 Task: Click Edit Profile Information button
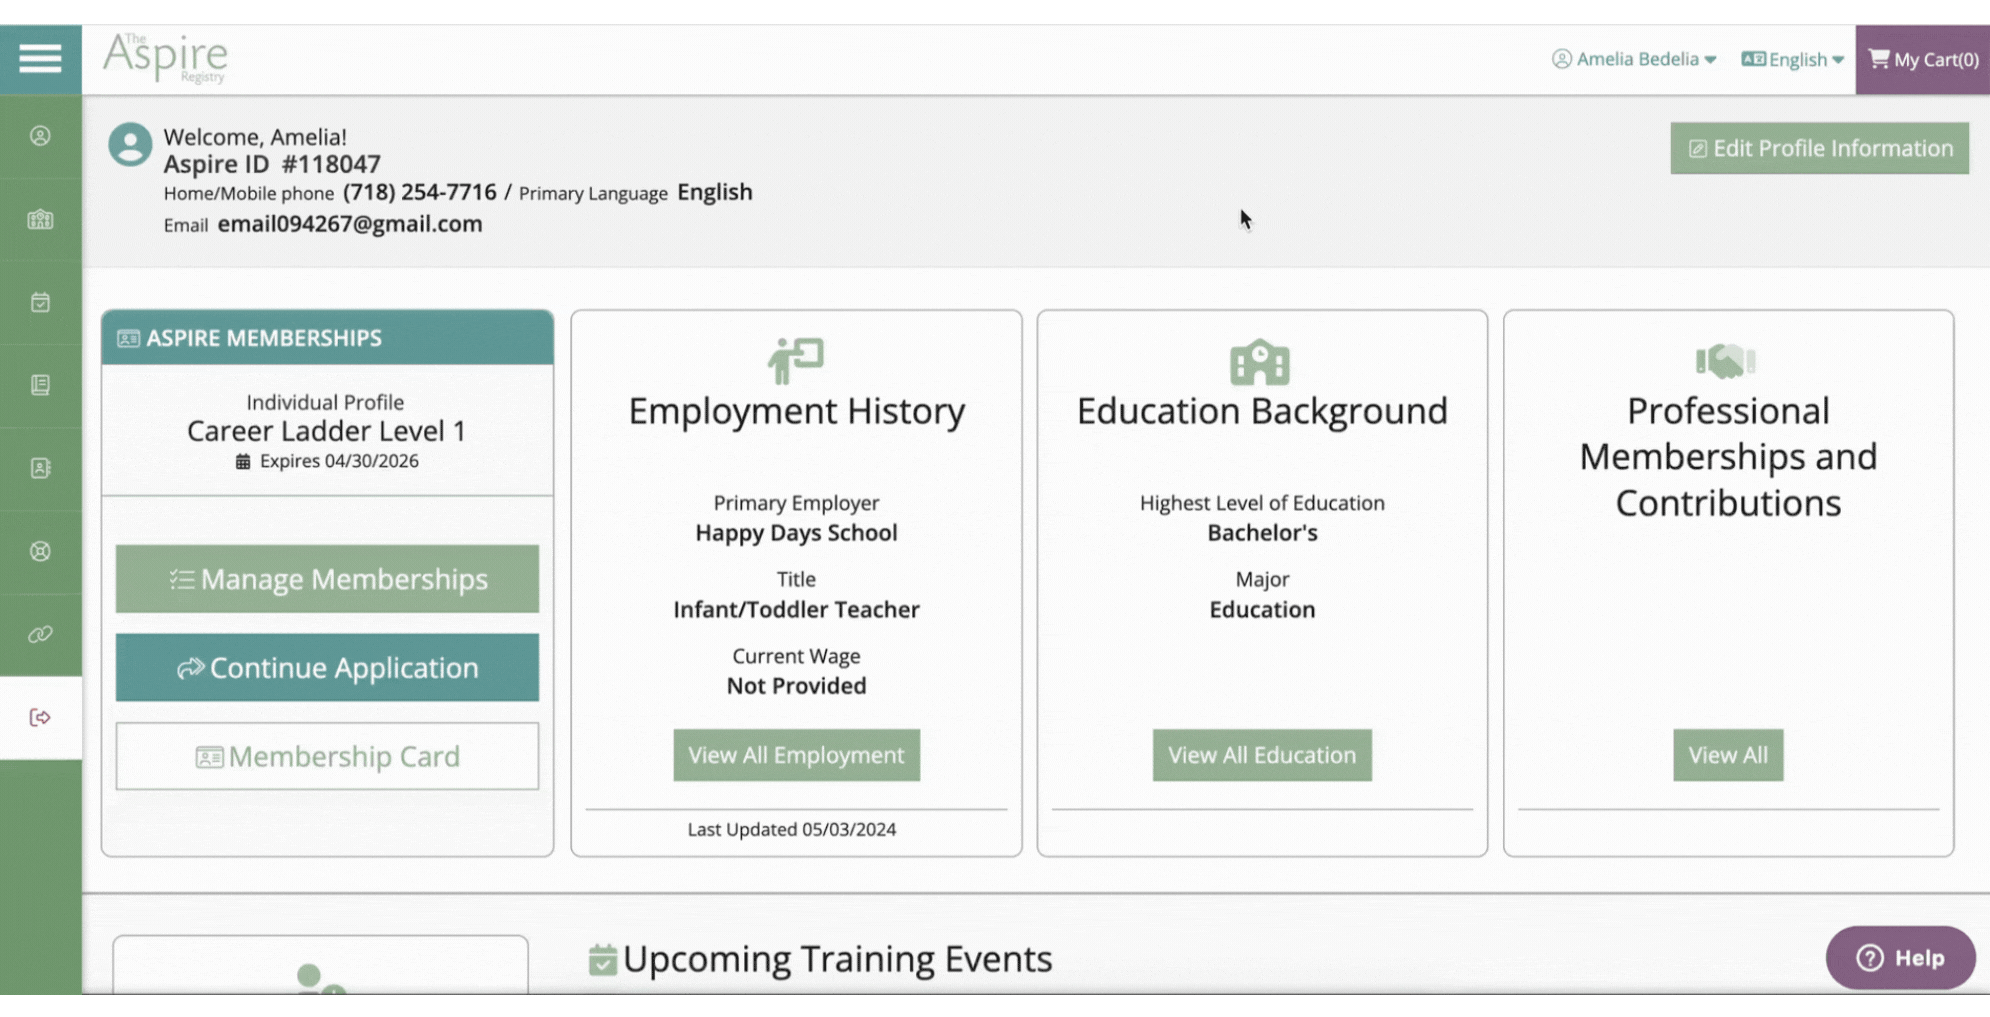pyautogui.click(x=1819, y=148)
